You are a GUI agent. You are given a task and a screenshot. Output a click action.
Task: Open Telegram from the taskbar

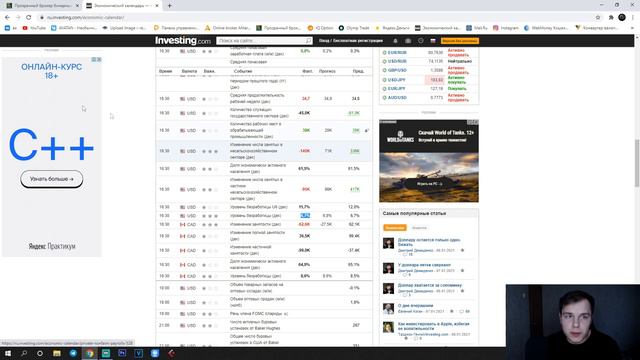[x=73, y=353]
